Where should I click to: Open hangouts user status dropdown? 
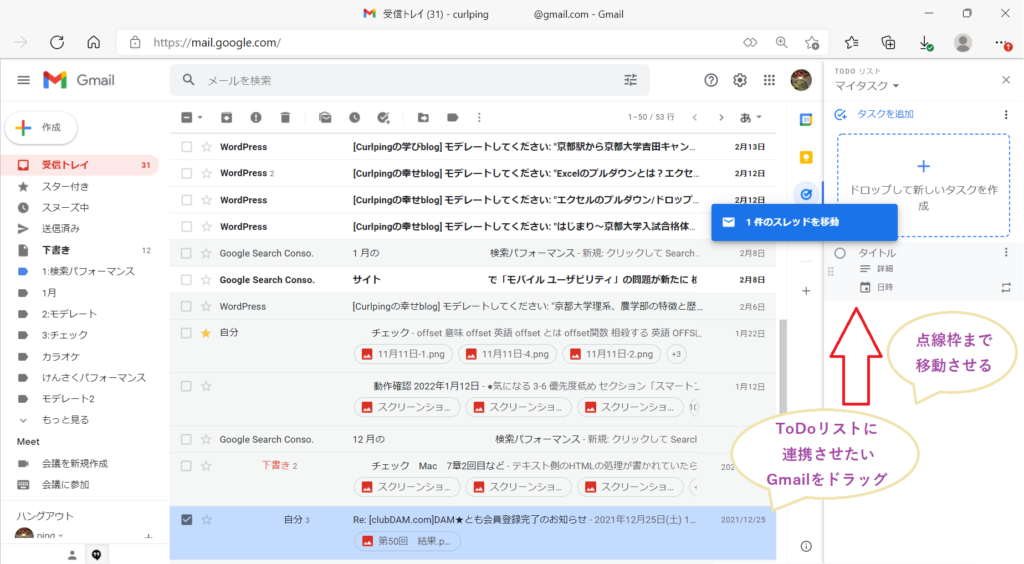click(61, 535)
